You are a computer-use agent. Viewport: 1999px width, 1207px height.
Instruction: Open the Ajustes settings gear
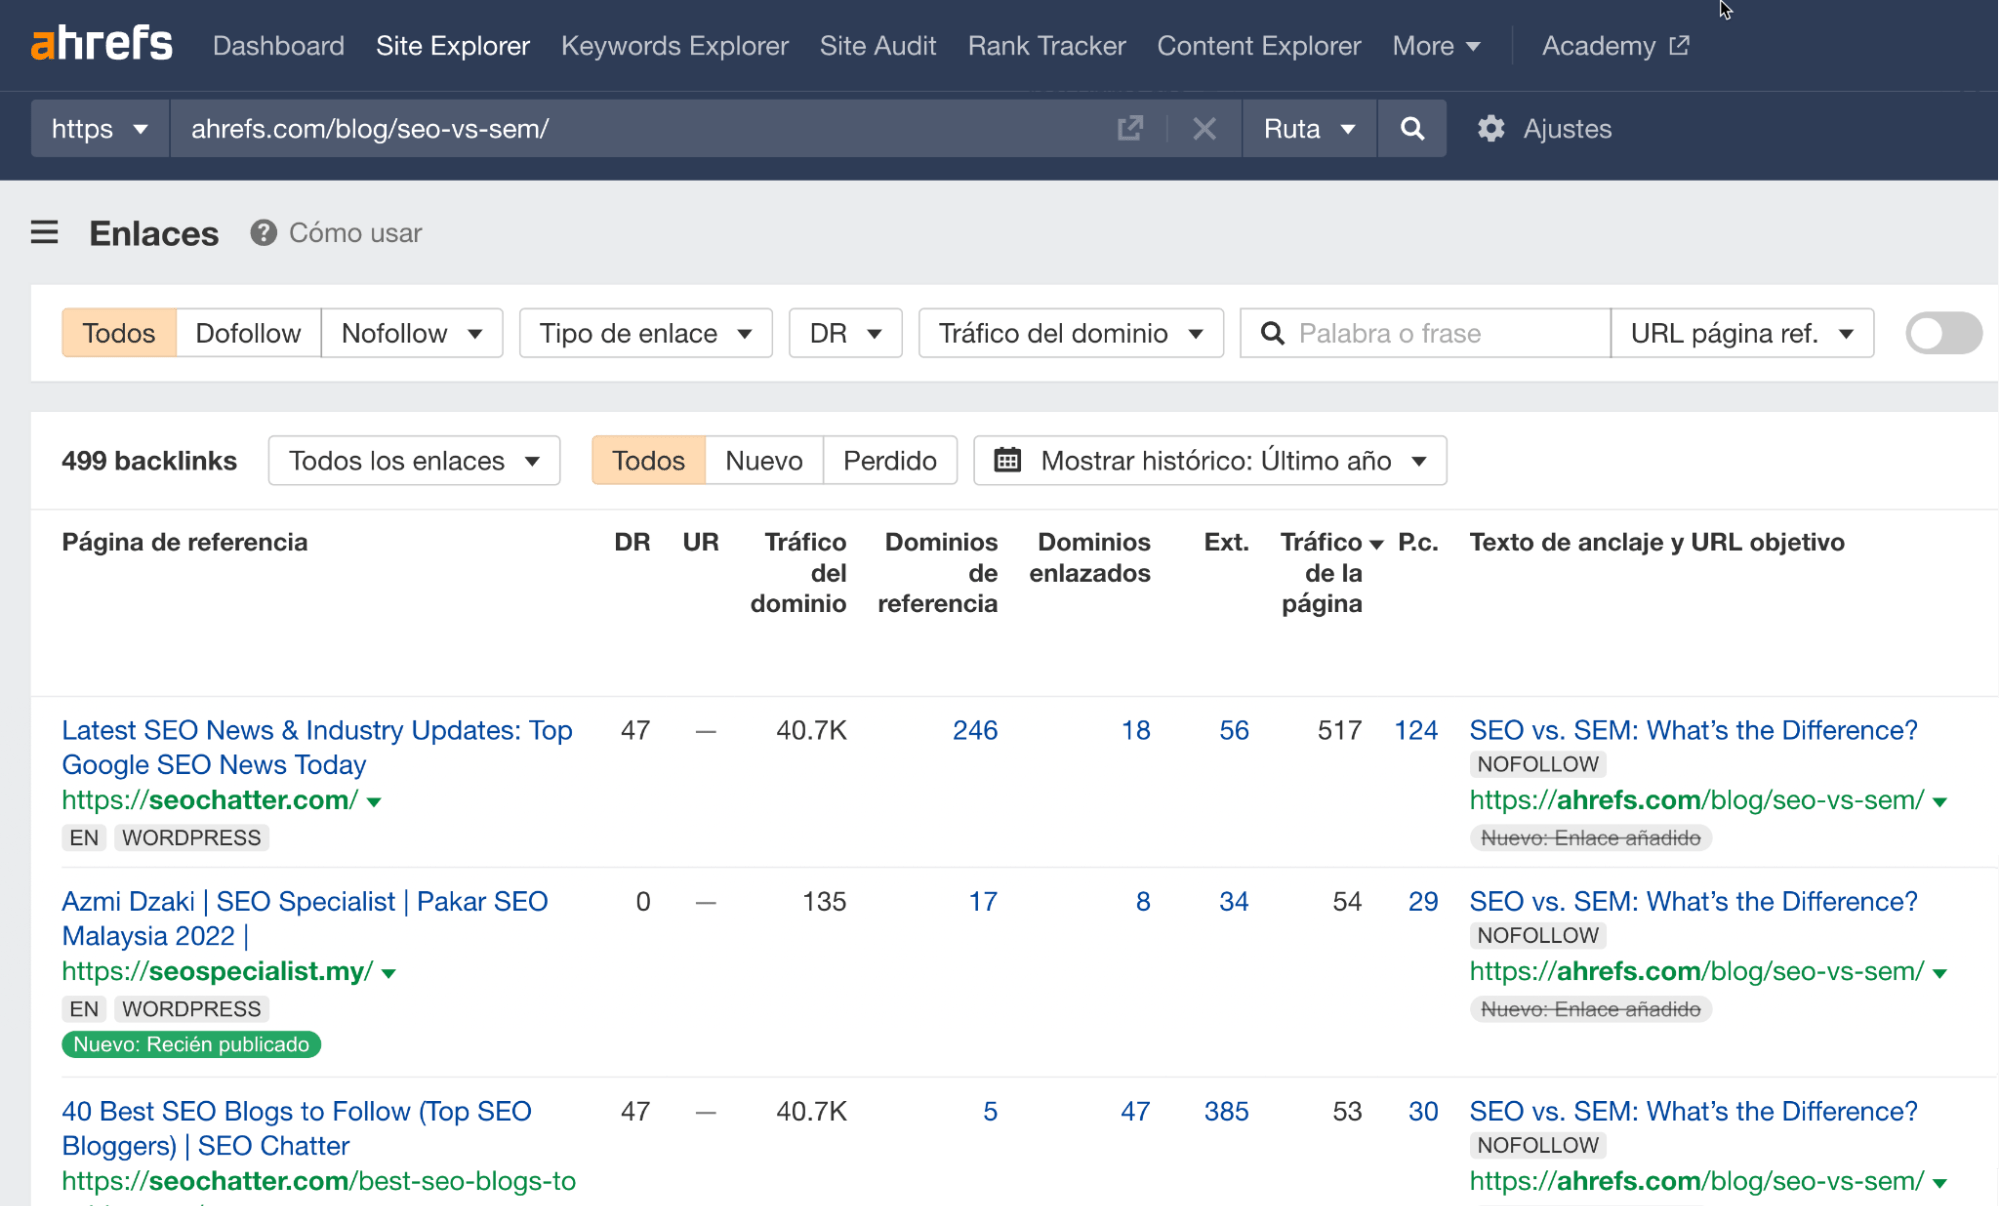point(1490,128)
